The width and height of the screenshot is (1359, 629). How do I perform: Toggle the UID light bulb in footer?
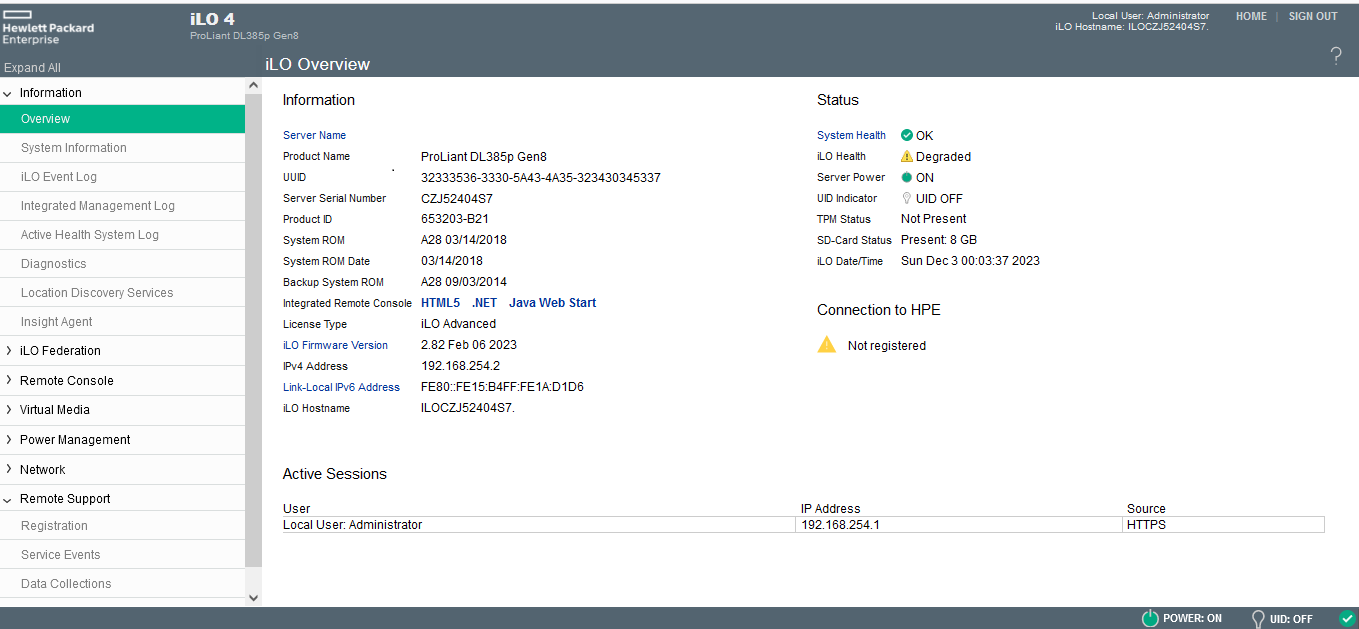click(x=1258, y=618)
